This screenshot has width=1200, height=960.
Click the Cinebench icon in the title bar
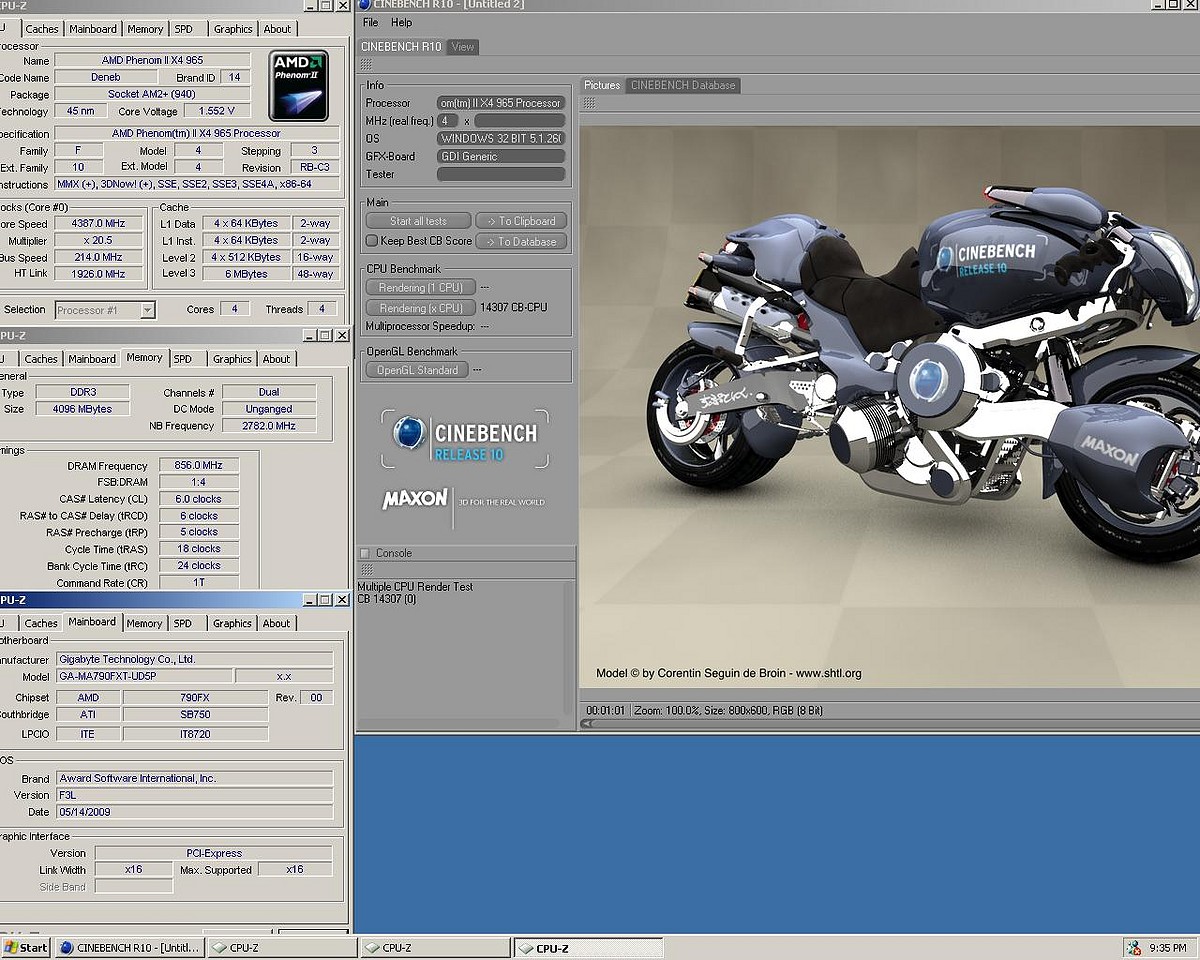pos(364,6)
